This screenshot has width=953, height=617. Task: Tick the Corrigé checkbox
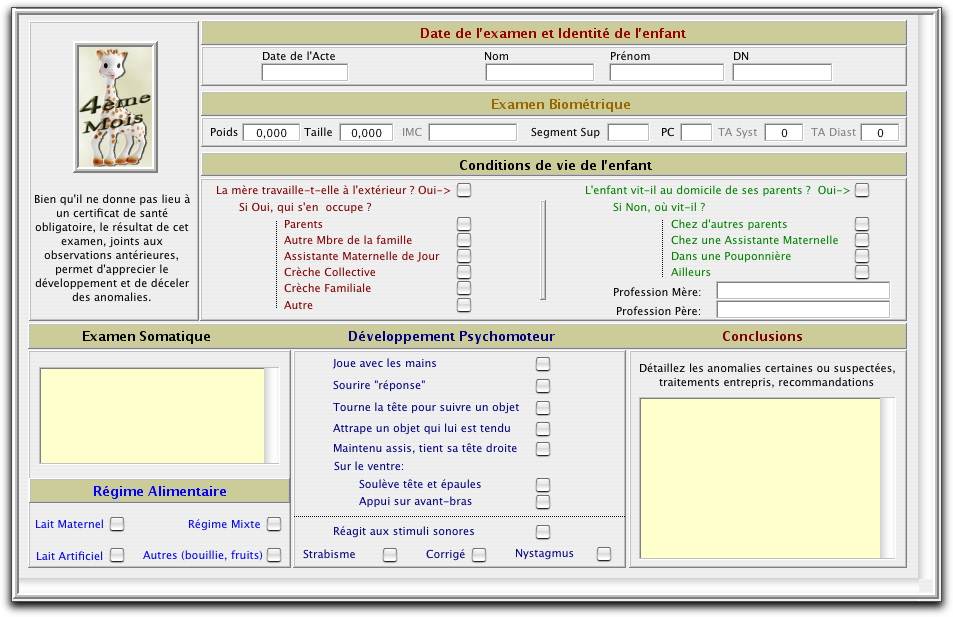click(479, 555)
